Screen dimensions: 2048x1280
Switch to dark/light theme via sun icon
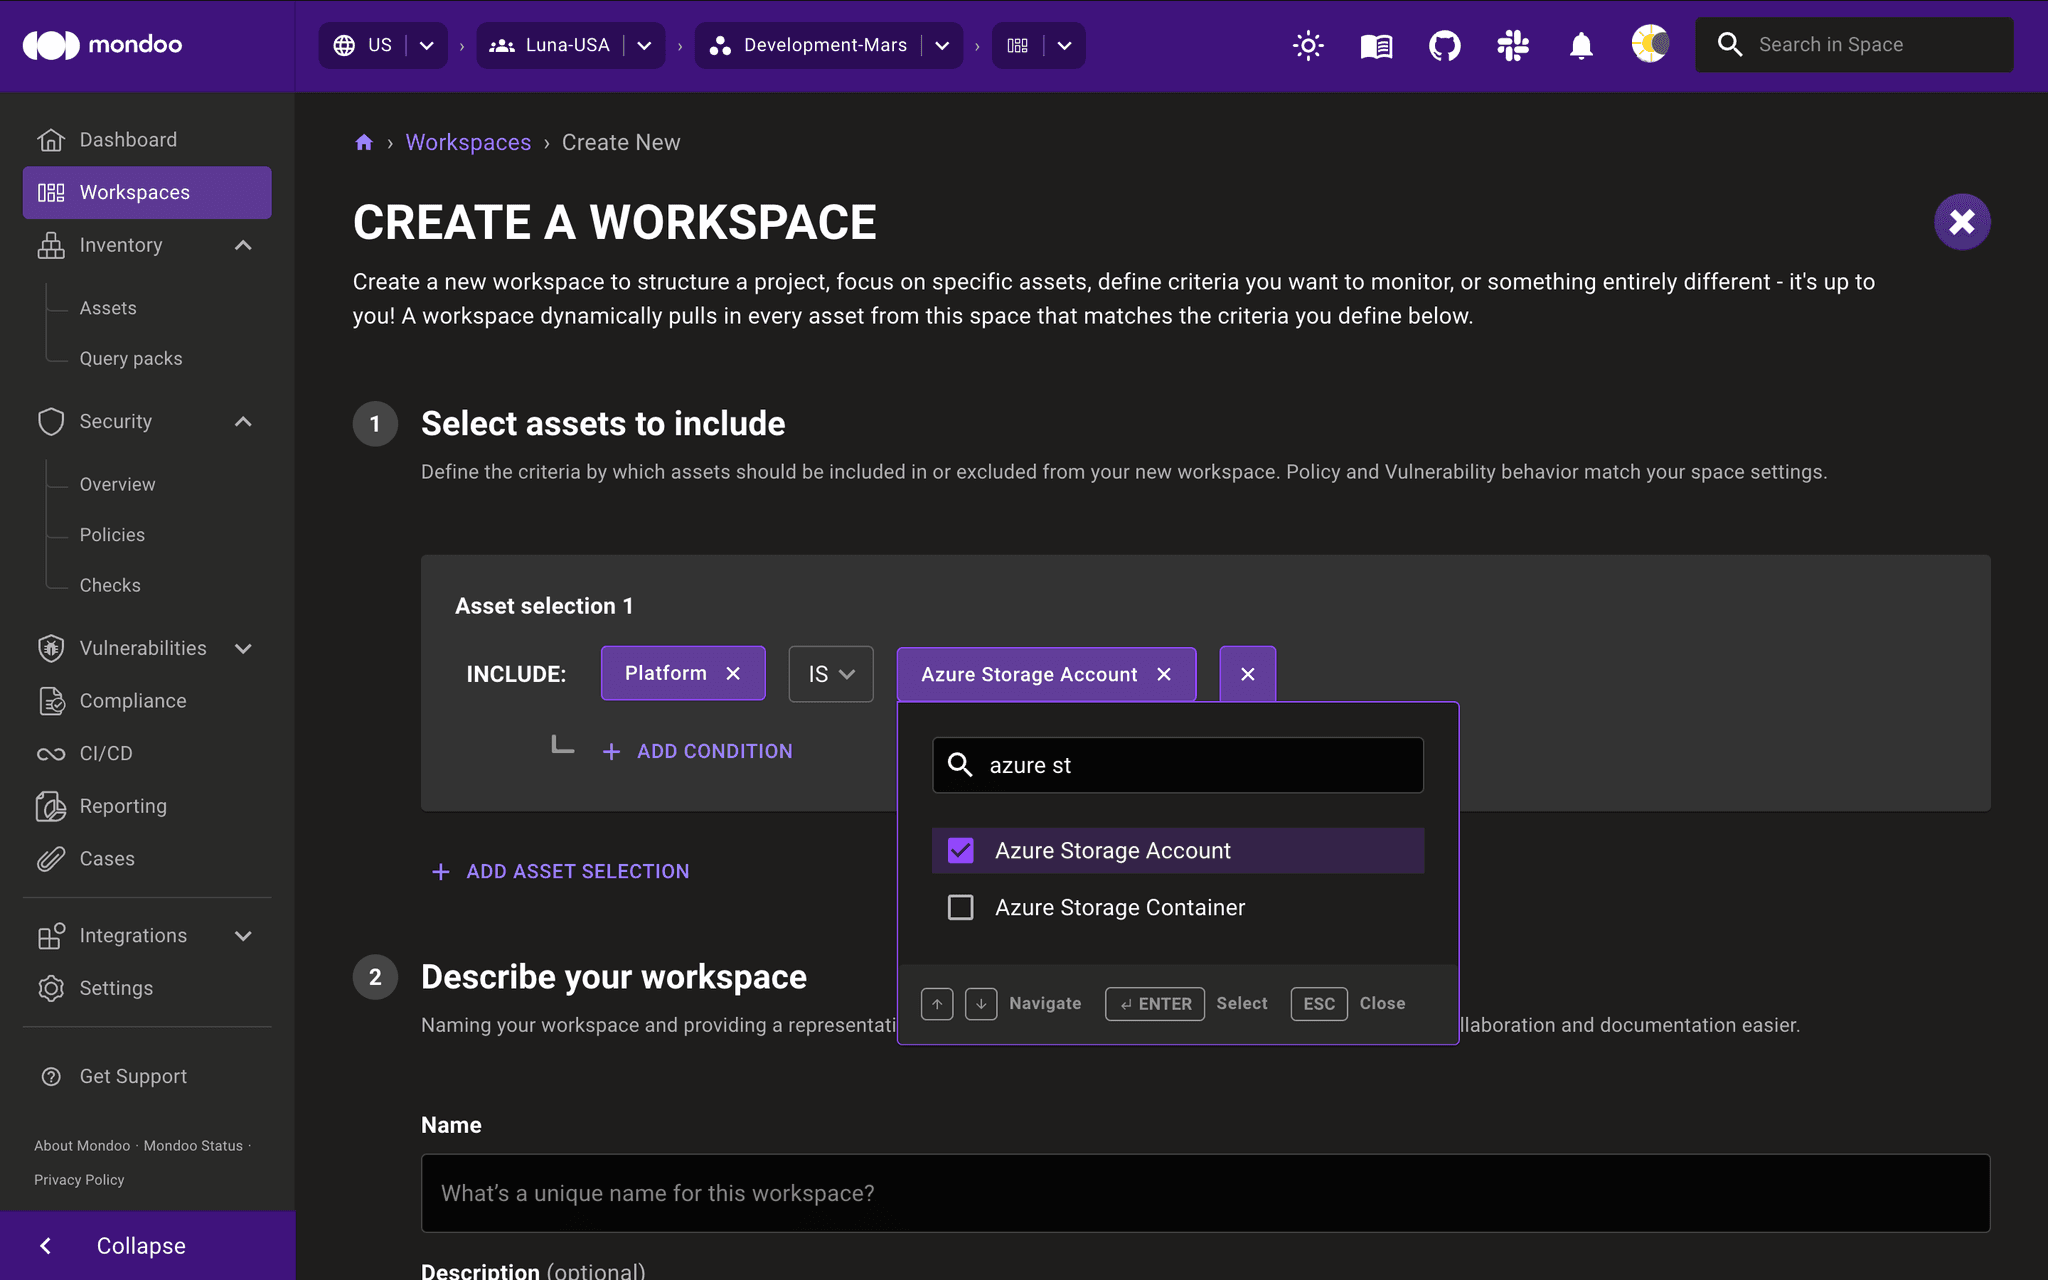point(1308,45)
